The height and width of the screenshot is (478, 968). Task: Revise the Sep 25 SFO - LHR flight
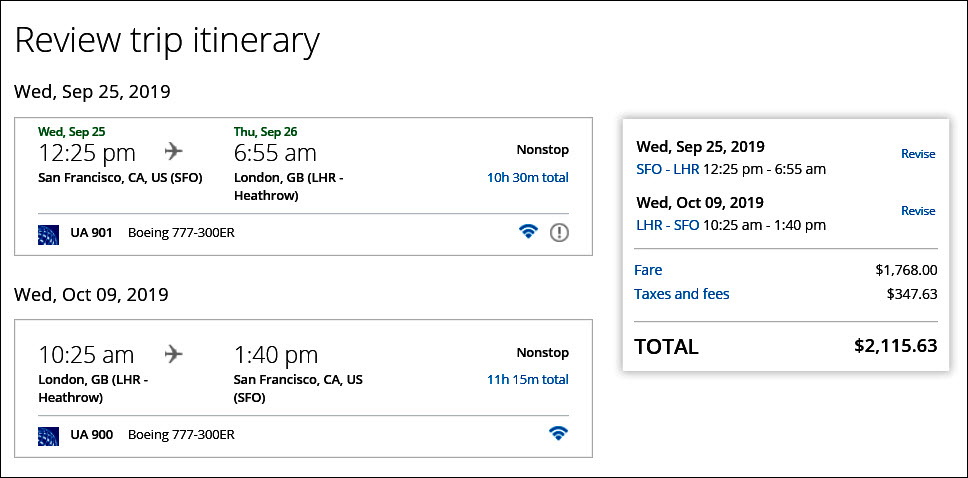pos(917,154)
